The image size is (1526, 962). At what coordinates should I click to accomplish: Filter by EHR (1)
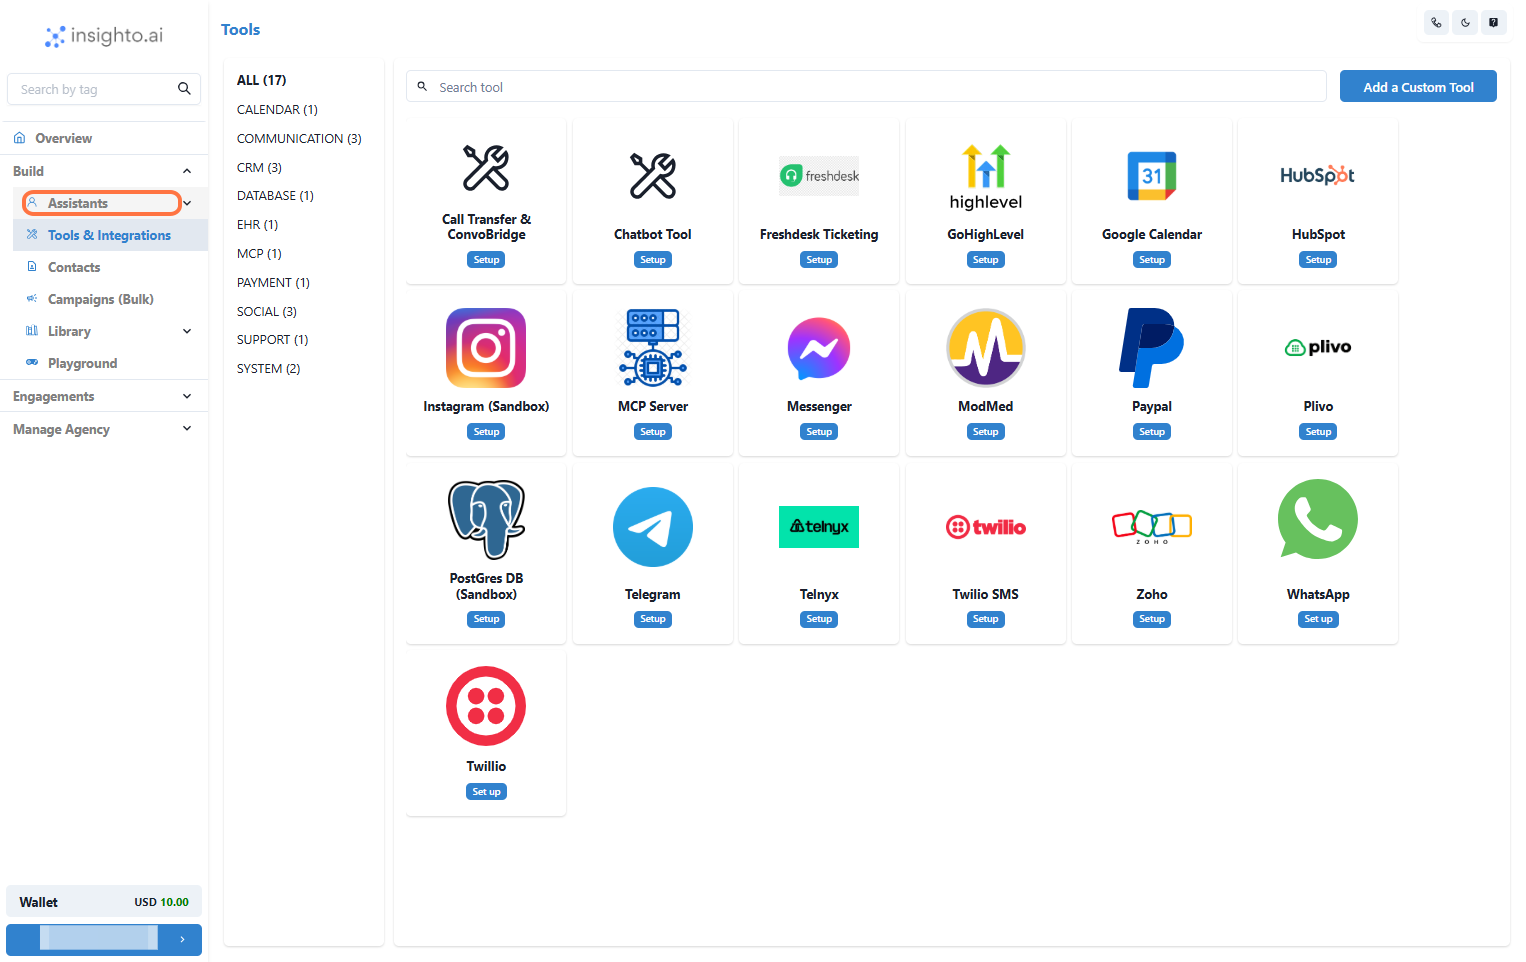(257, 224)
